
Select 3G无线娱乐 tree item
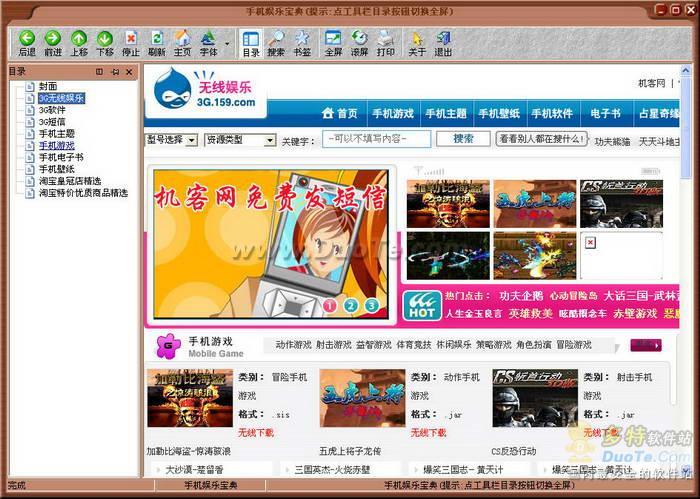point(61,98)
